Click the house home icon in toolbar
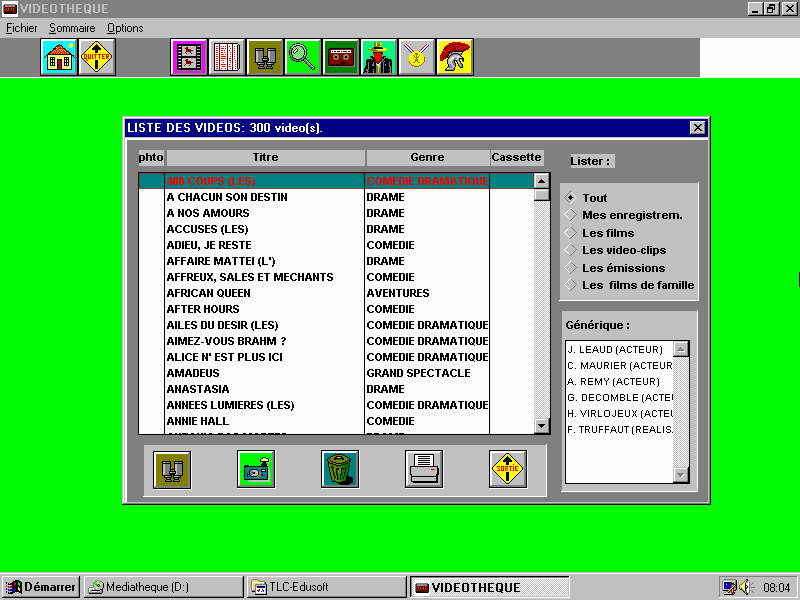Viewport: 800px width, 600px height. [59, 58]
